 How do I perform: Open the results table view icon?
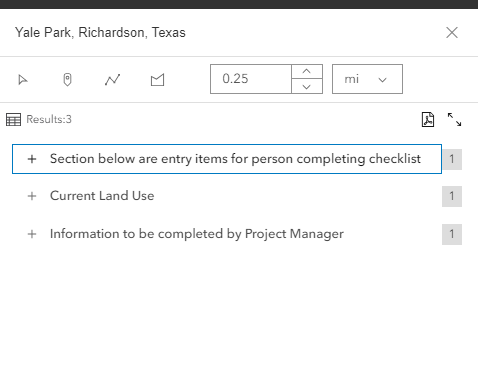tap(13, 120)
